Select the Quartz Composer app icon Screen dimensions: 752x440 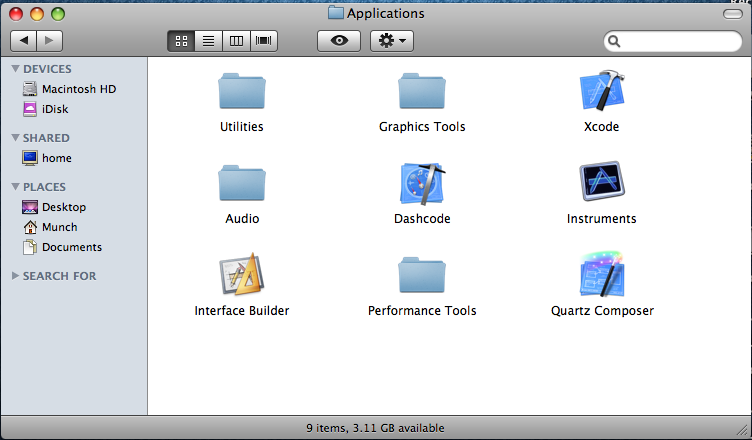[x=602, y=274]
